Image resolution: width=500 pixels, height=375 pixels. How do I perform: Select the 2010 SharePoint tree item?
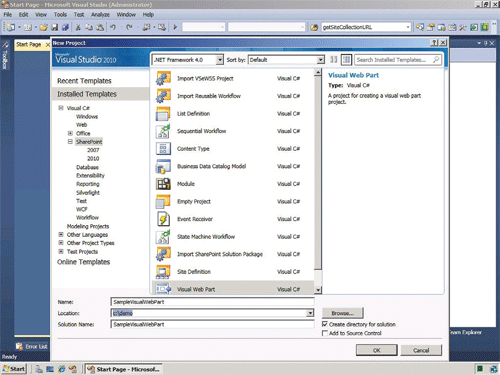(x=93, y=158)
